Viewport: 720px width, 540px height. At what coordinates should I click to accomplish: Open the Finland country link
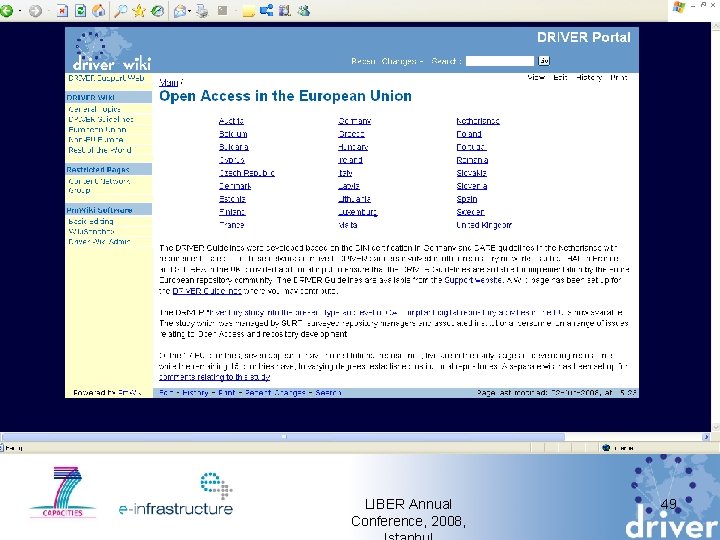tap(232, 212)
